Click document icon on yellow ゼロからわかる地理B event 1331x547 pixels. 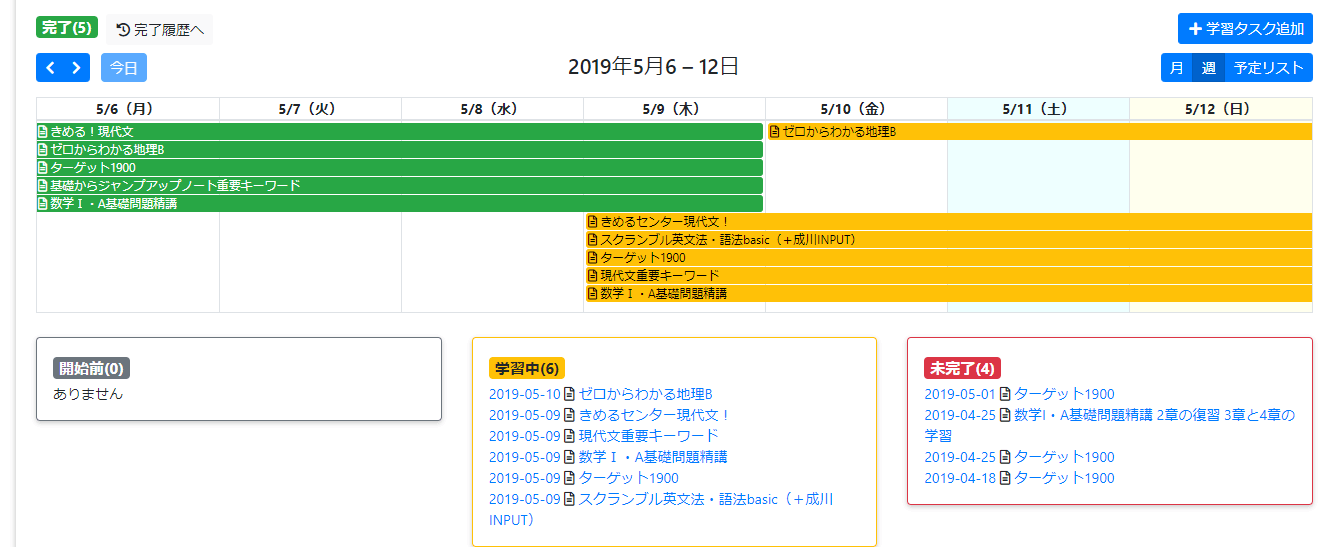[774, 132]
